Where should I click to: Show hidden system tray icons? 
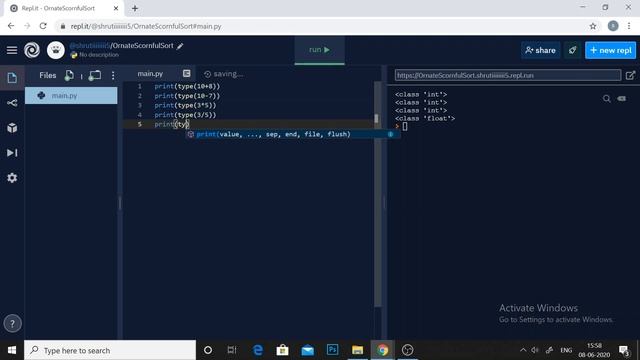pyautogui.click(x=523, y=350)
